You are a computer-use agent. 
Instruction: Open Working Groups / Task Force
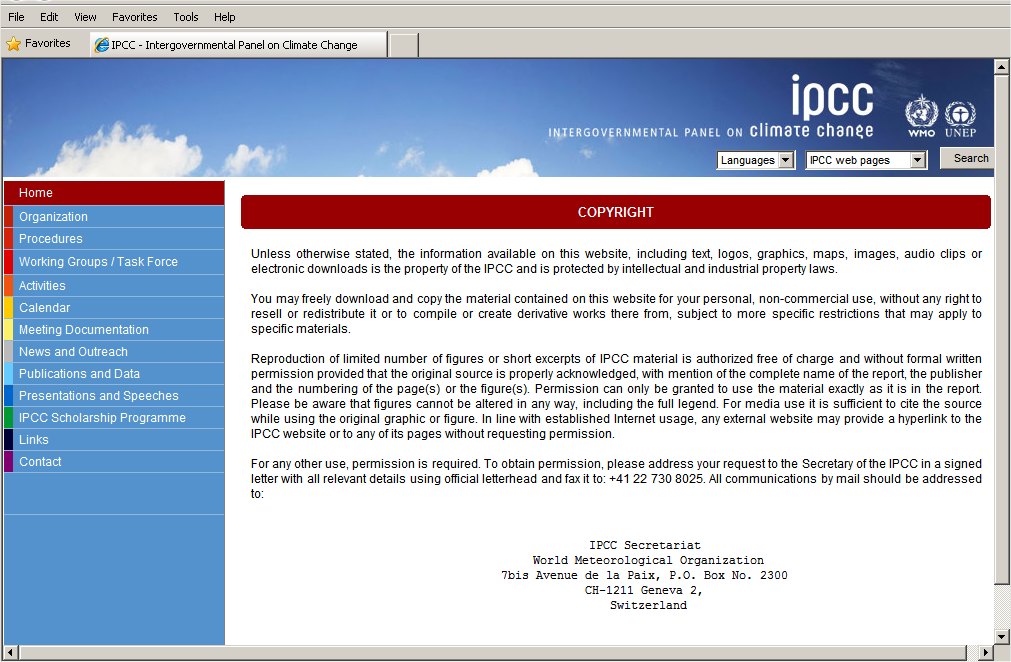pyautogui.click(x=114, y=262)
